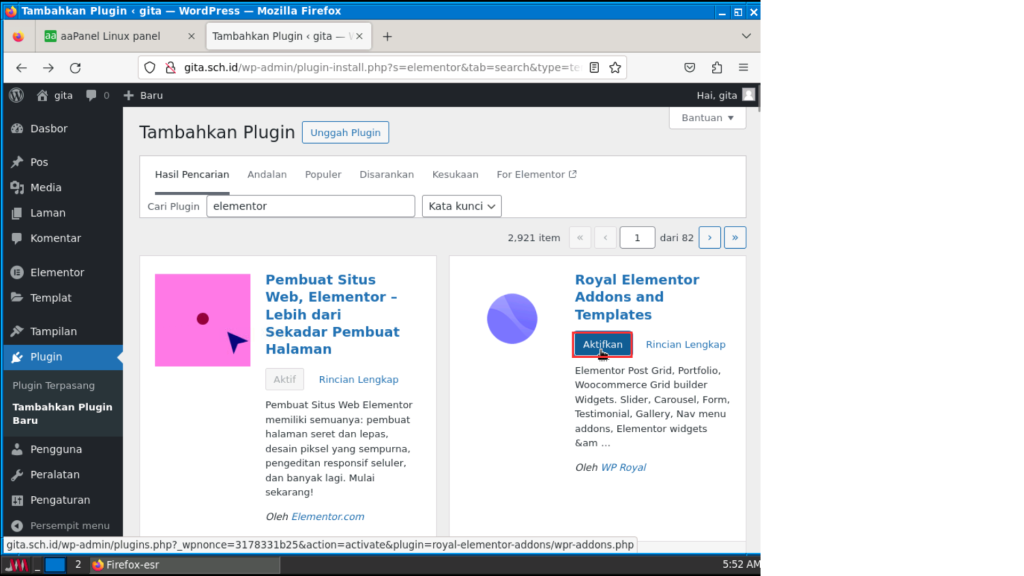Image resolution: width=1024 pixels, height=576 pixels.
Task: Collapse sidebar with Persempit menu
Action: [69, 525]
